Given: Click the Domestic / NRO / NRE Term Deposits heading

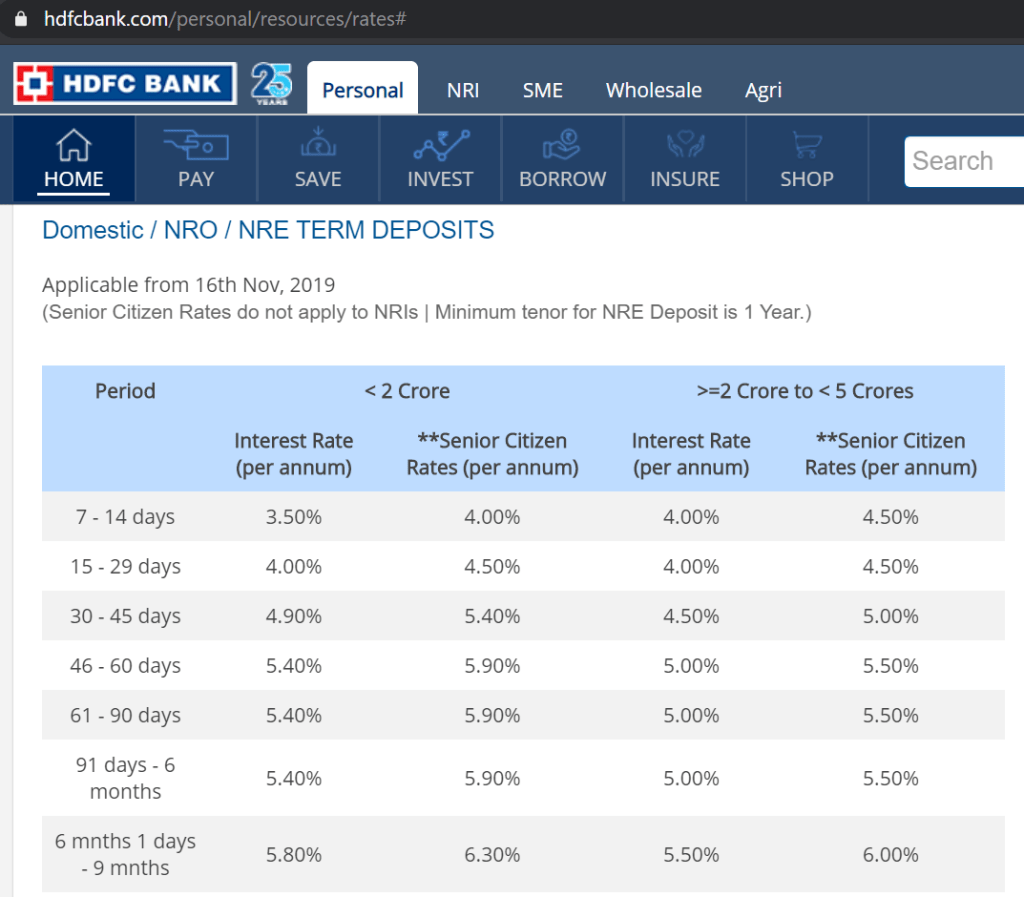Looking at the screenshot, I should point(268,230).
